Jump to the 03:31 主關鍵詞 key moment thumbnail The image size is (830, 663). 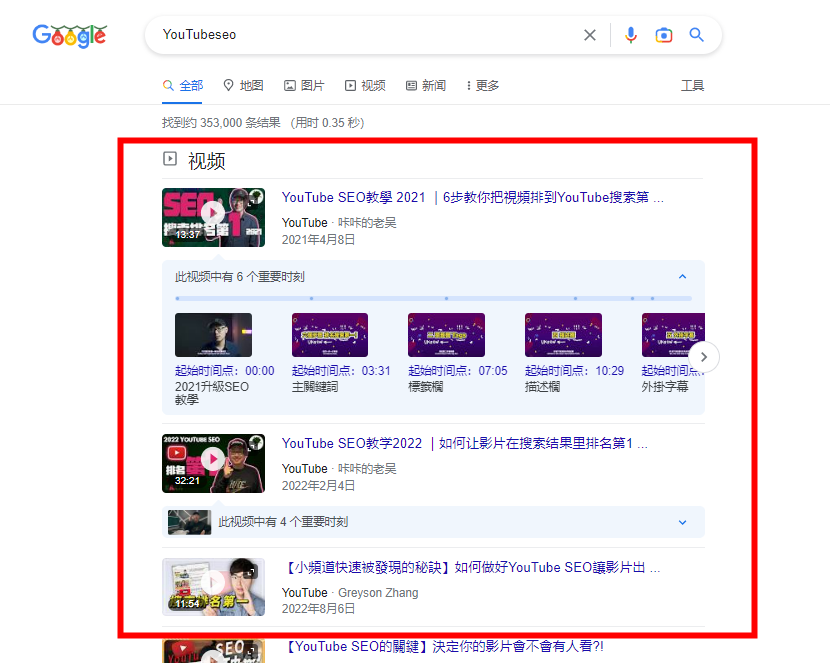click(x=329, y=335)
